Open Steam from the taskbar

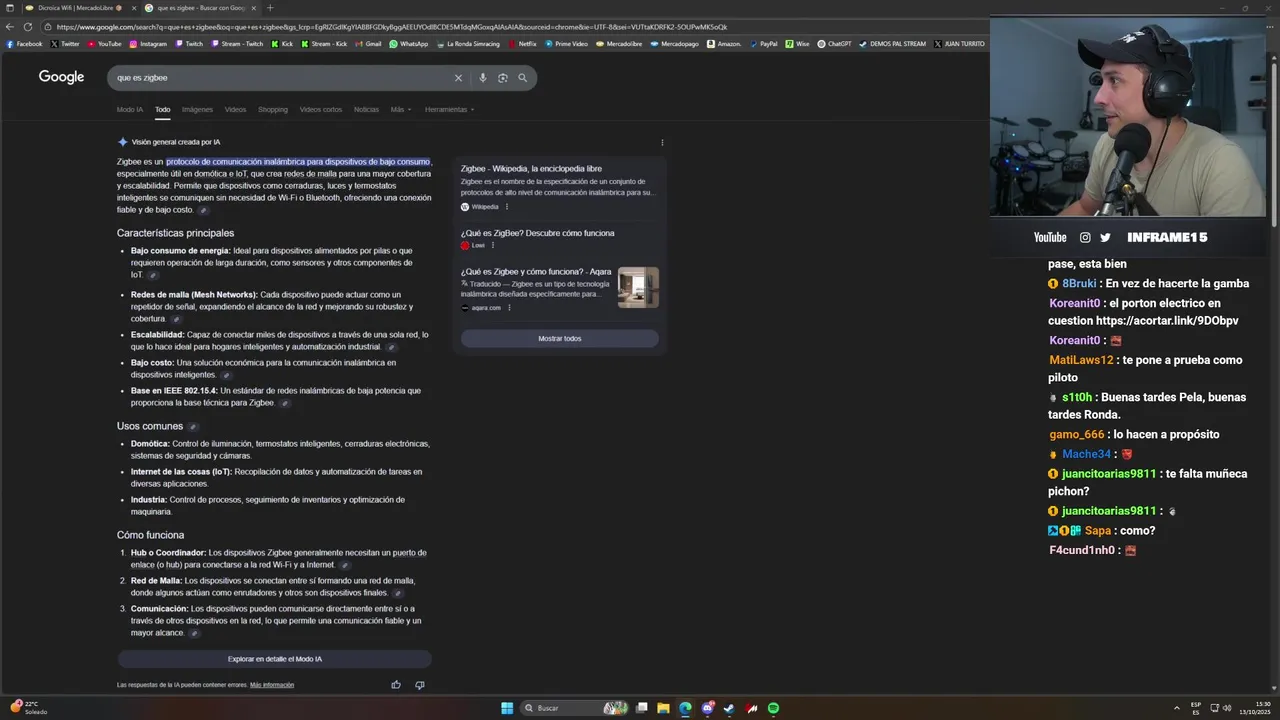coord(729,708)
